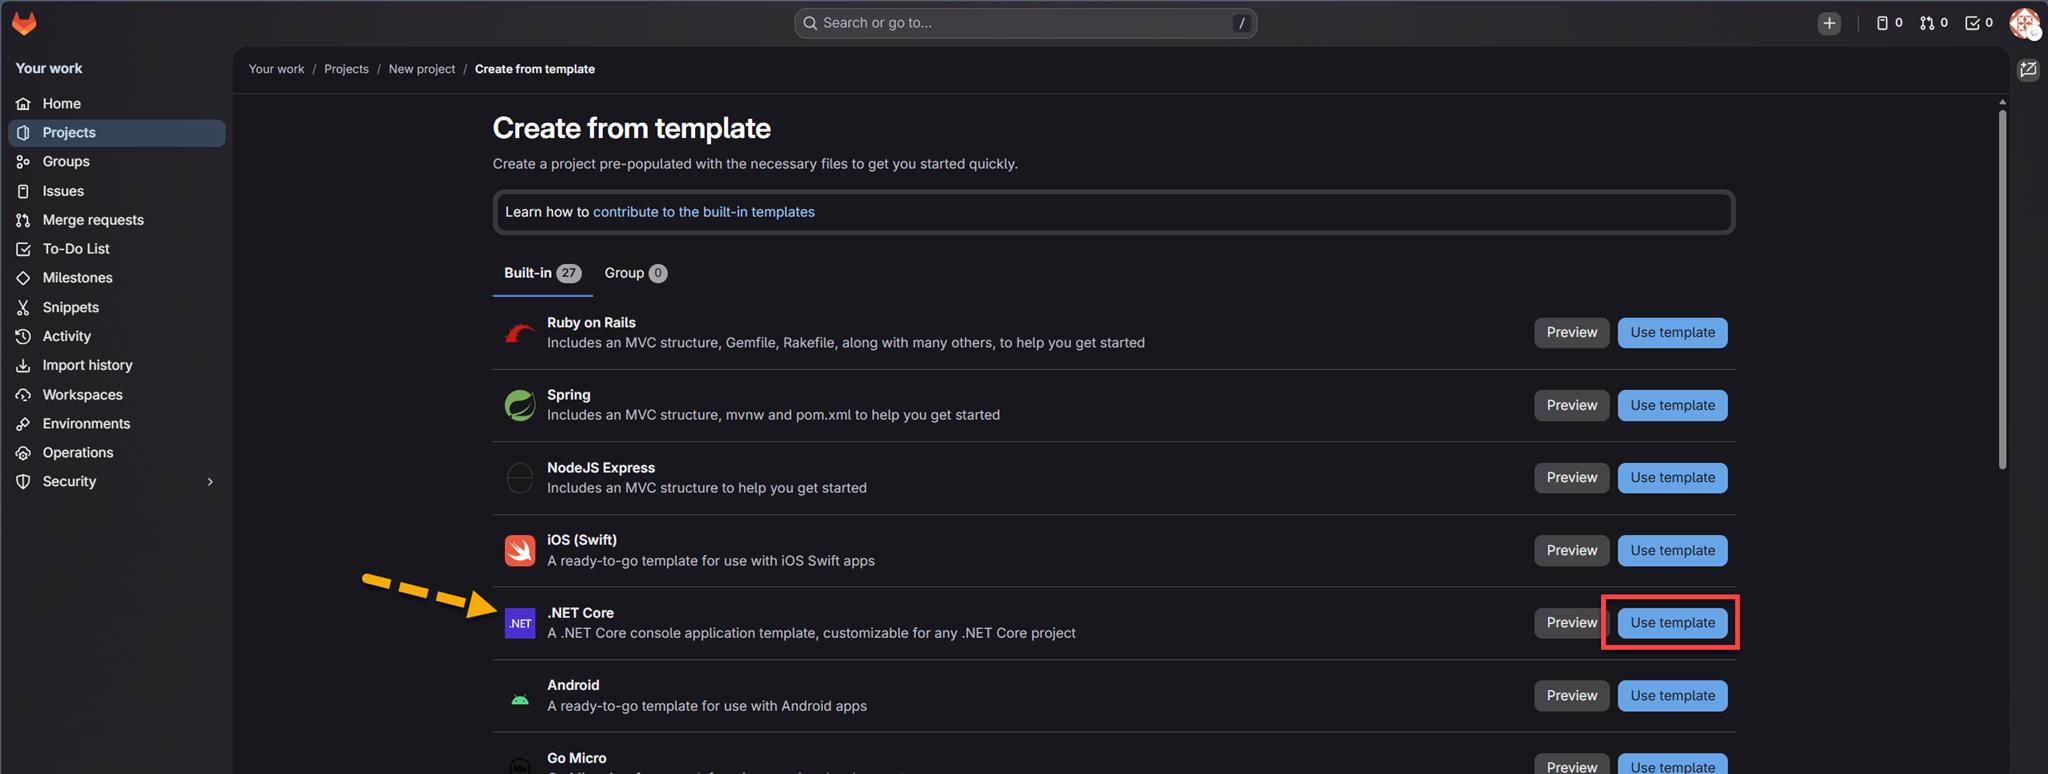Select the Built-in templates tab
This screenshot has height=774, width=2048.
point(541,273)
